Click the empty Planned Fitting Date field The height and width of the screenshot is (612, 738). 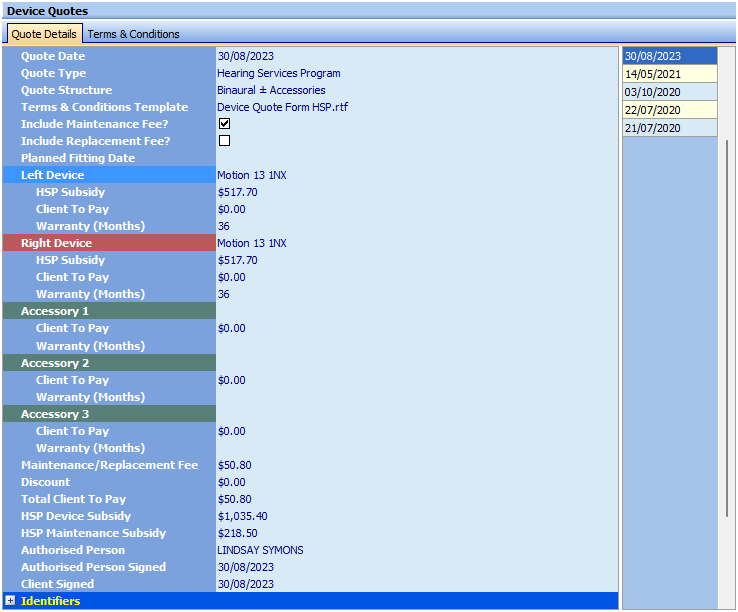tap(417, 158)
